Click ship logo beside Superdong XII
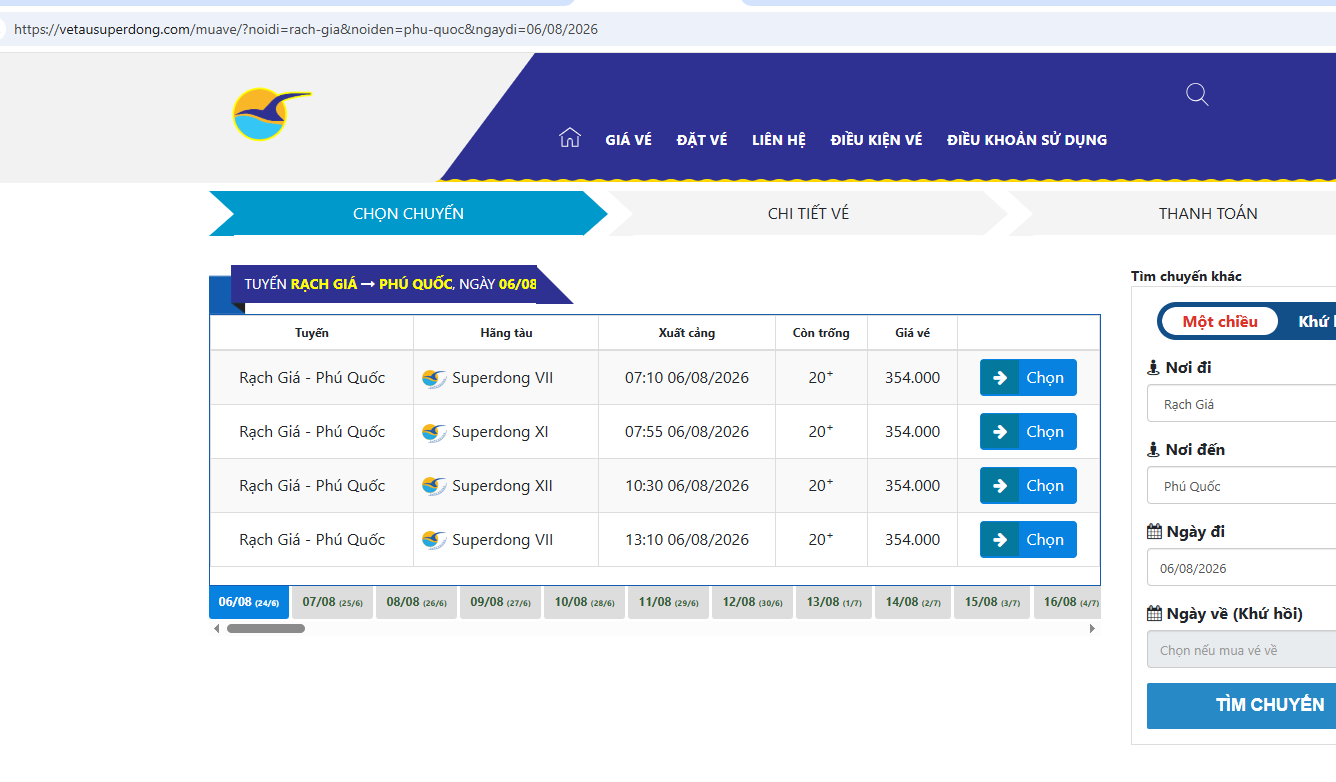Viewport: 1336px width, 782px height. (434, 487)
